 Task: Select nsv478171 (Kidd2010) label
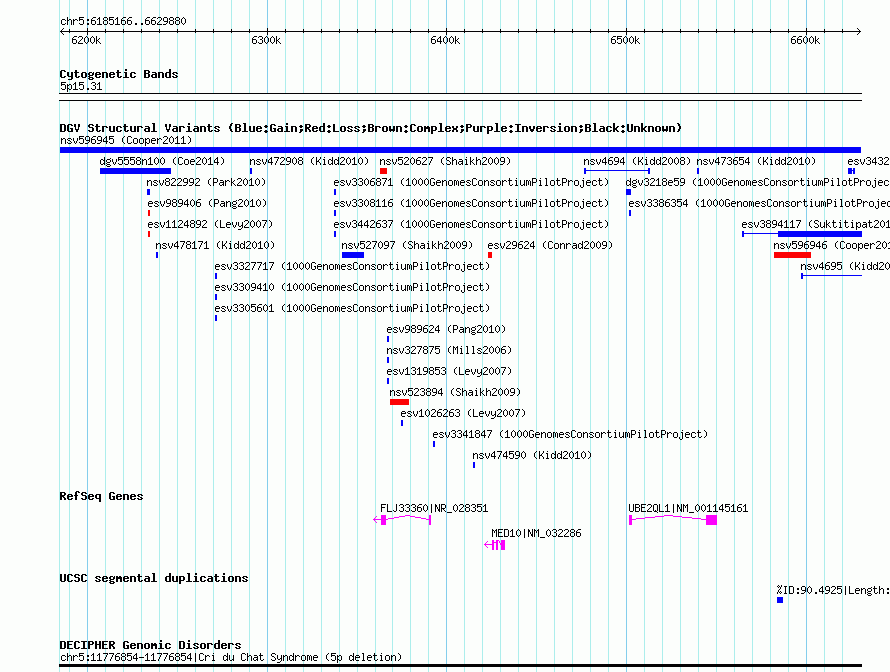point(215,245)
